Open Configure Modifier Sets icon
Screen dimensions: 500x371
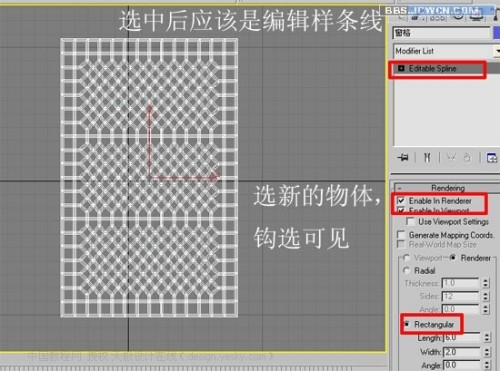492,157
